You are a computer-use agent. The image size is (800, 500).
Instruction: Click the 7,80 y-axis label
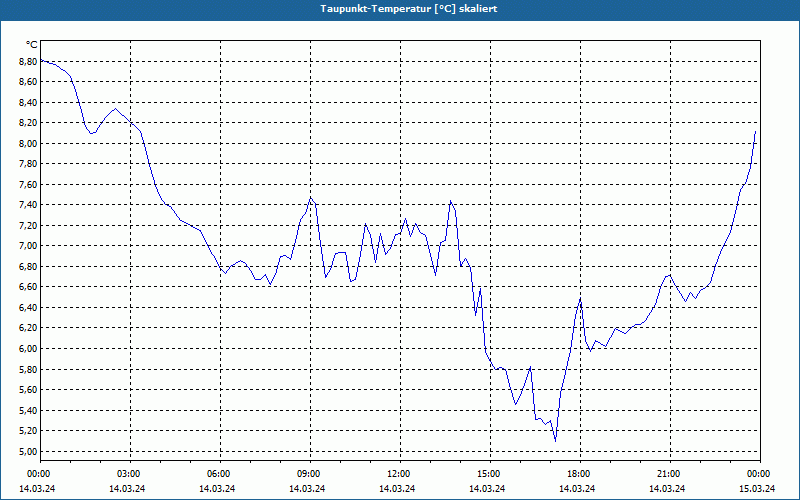pos(28,164)
